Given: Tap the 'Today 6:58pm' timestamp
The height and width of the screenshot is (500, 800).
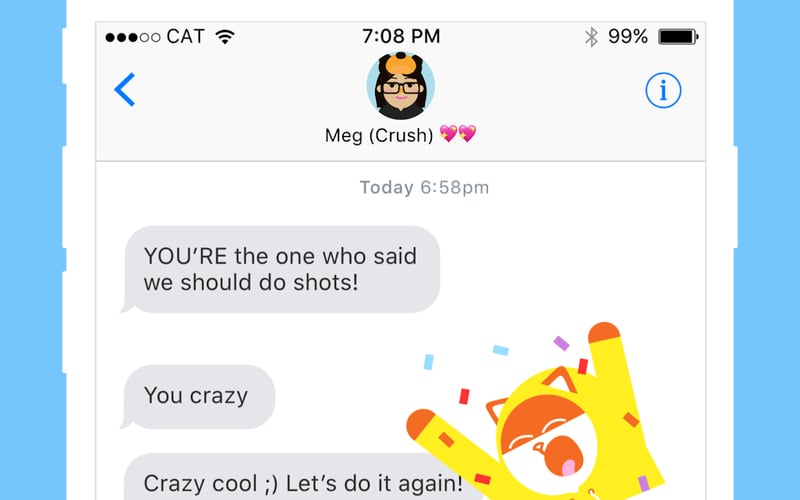Looking at the screenshot, I should point(424,187).
